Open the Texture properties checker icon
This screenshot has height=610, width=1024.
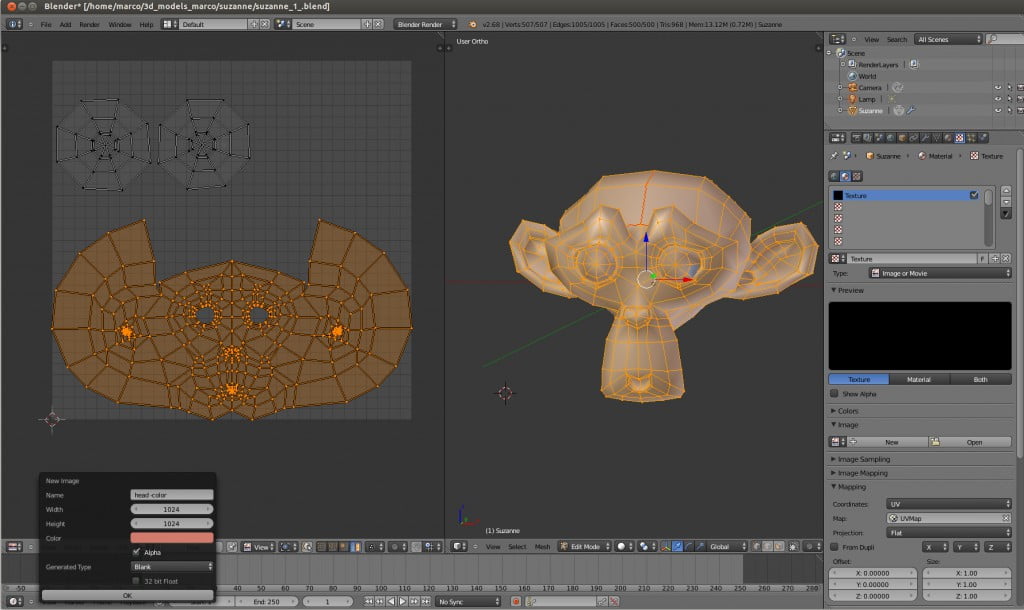pos(959,138)
